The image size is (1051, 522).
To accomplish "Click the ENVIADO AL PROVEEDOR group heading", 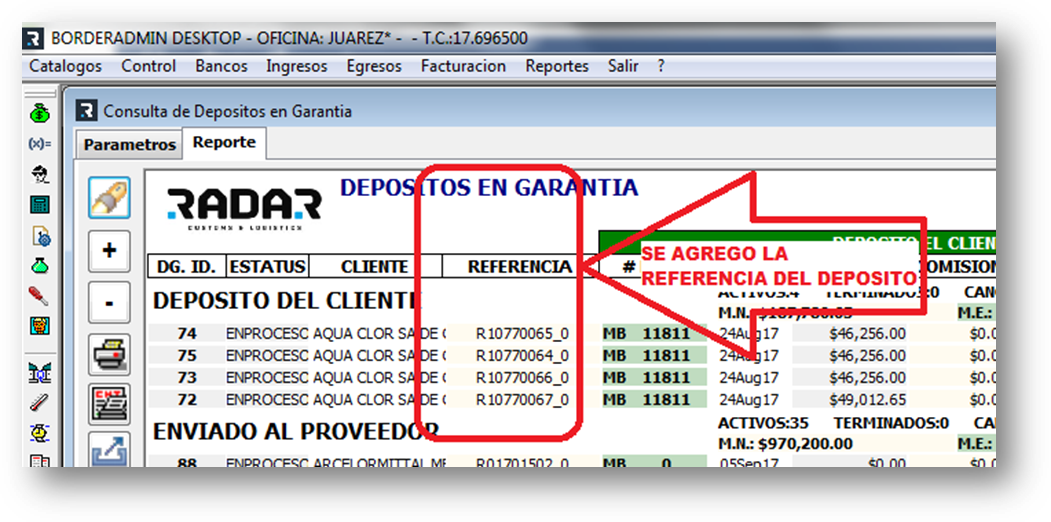I will pyautogui.click(x=296, y=433).
